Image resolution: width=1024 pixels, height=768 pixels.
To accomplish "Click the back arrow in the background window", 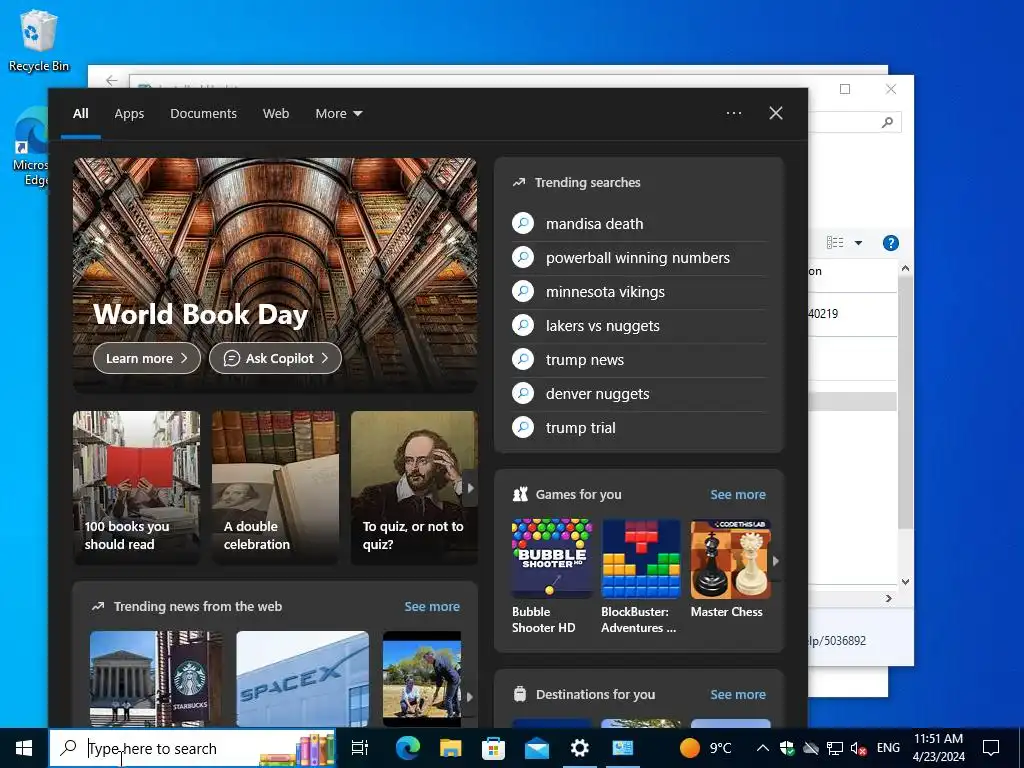I will [112, 80].
